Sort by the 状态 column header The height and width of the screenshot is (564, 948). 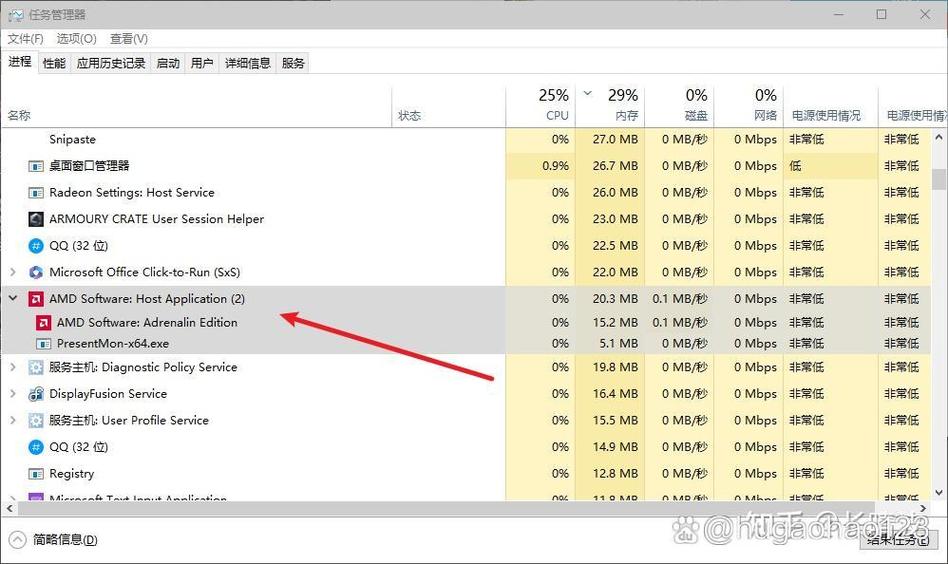click(449, 107)
